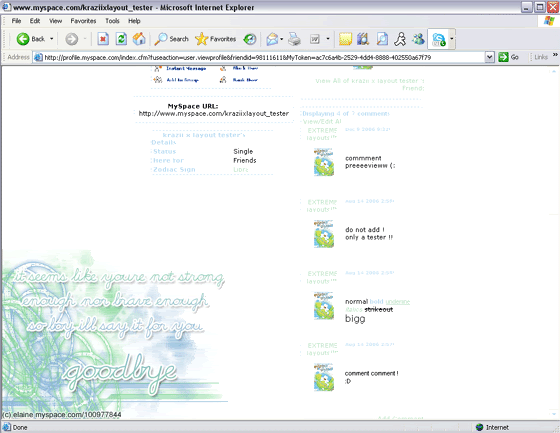Open the File menu
This screenshot has height=433, width=560.
pyautogui.click(x=16, y=21)
